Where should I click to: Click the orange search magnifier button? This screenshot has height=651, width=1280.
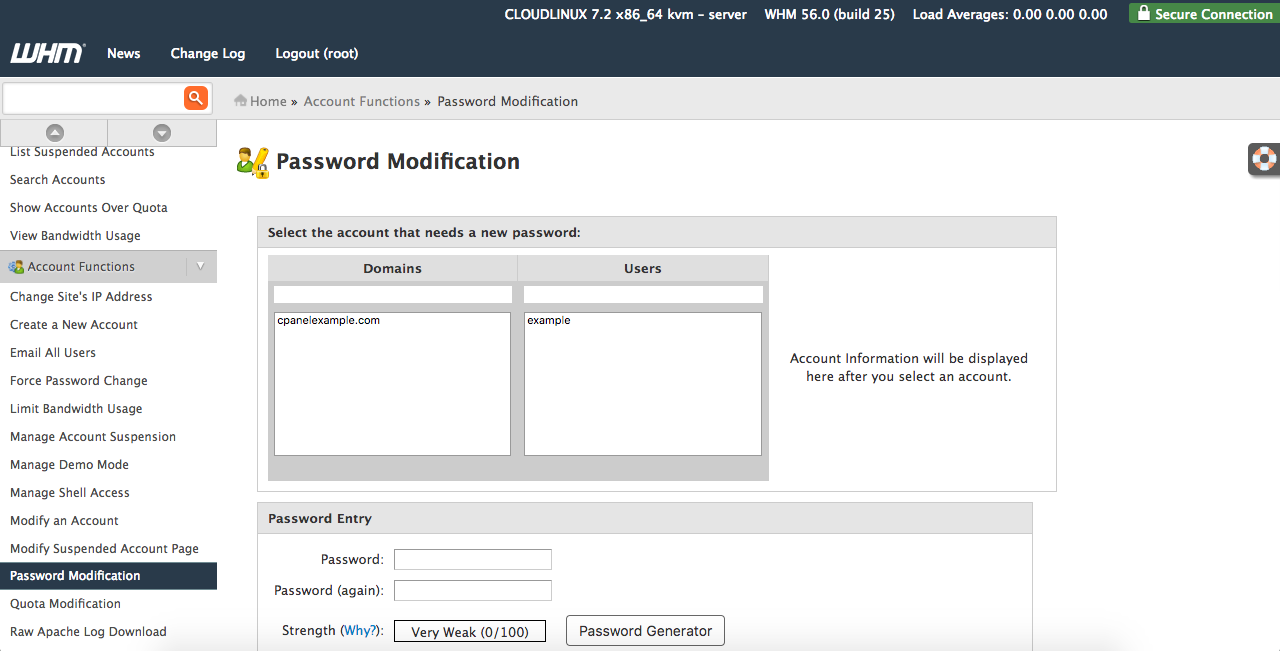point(195,98)
